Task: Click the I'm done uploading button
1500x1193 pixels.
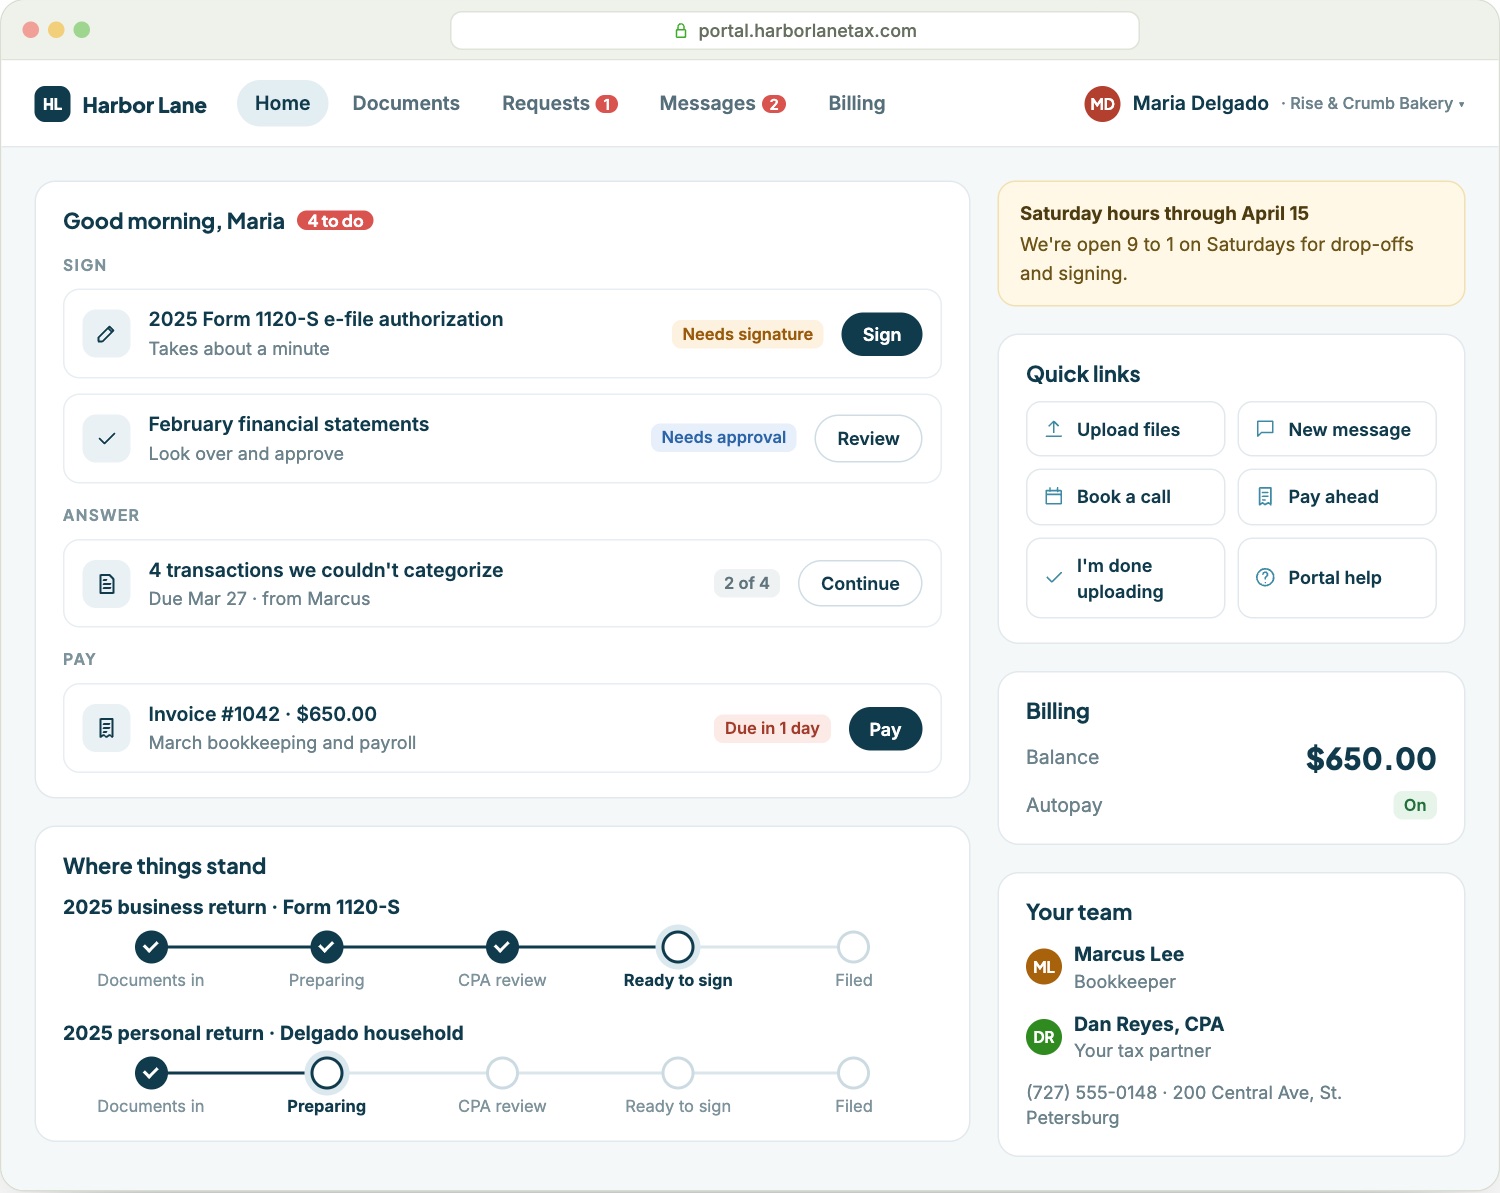Action: click(1126, 578)
